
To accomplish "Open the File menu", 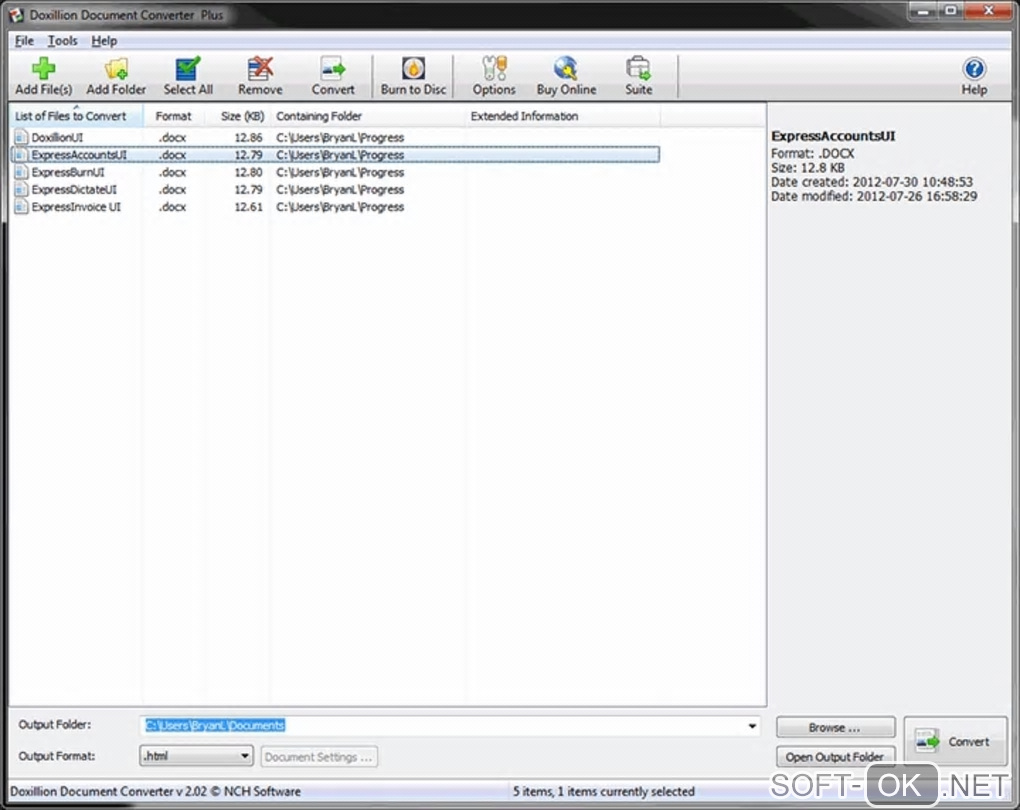I will pos(24,41).
